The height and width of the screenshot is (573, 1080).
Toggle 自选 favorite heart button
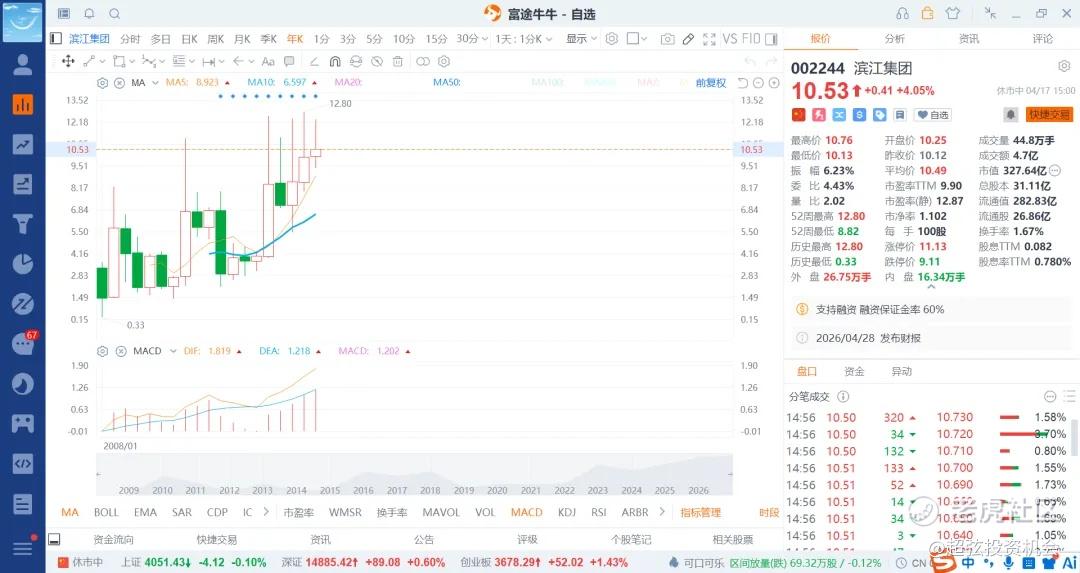(933, 115)
